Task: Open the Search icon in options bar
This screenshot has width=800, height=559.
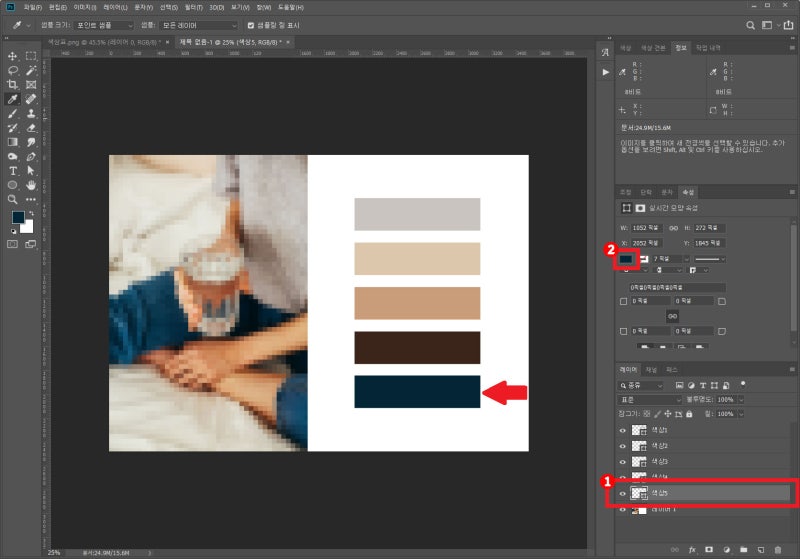Action: 750,25
